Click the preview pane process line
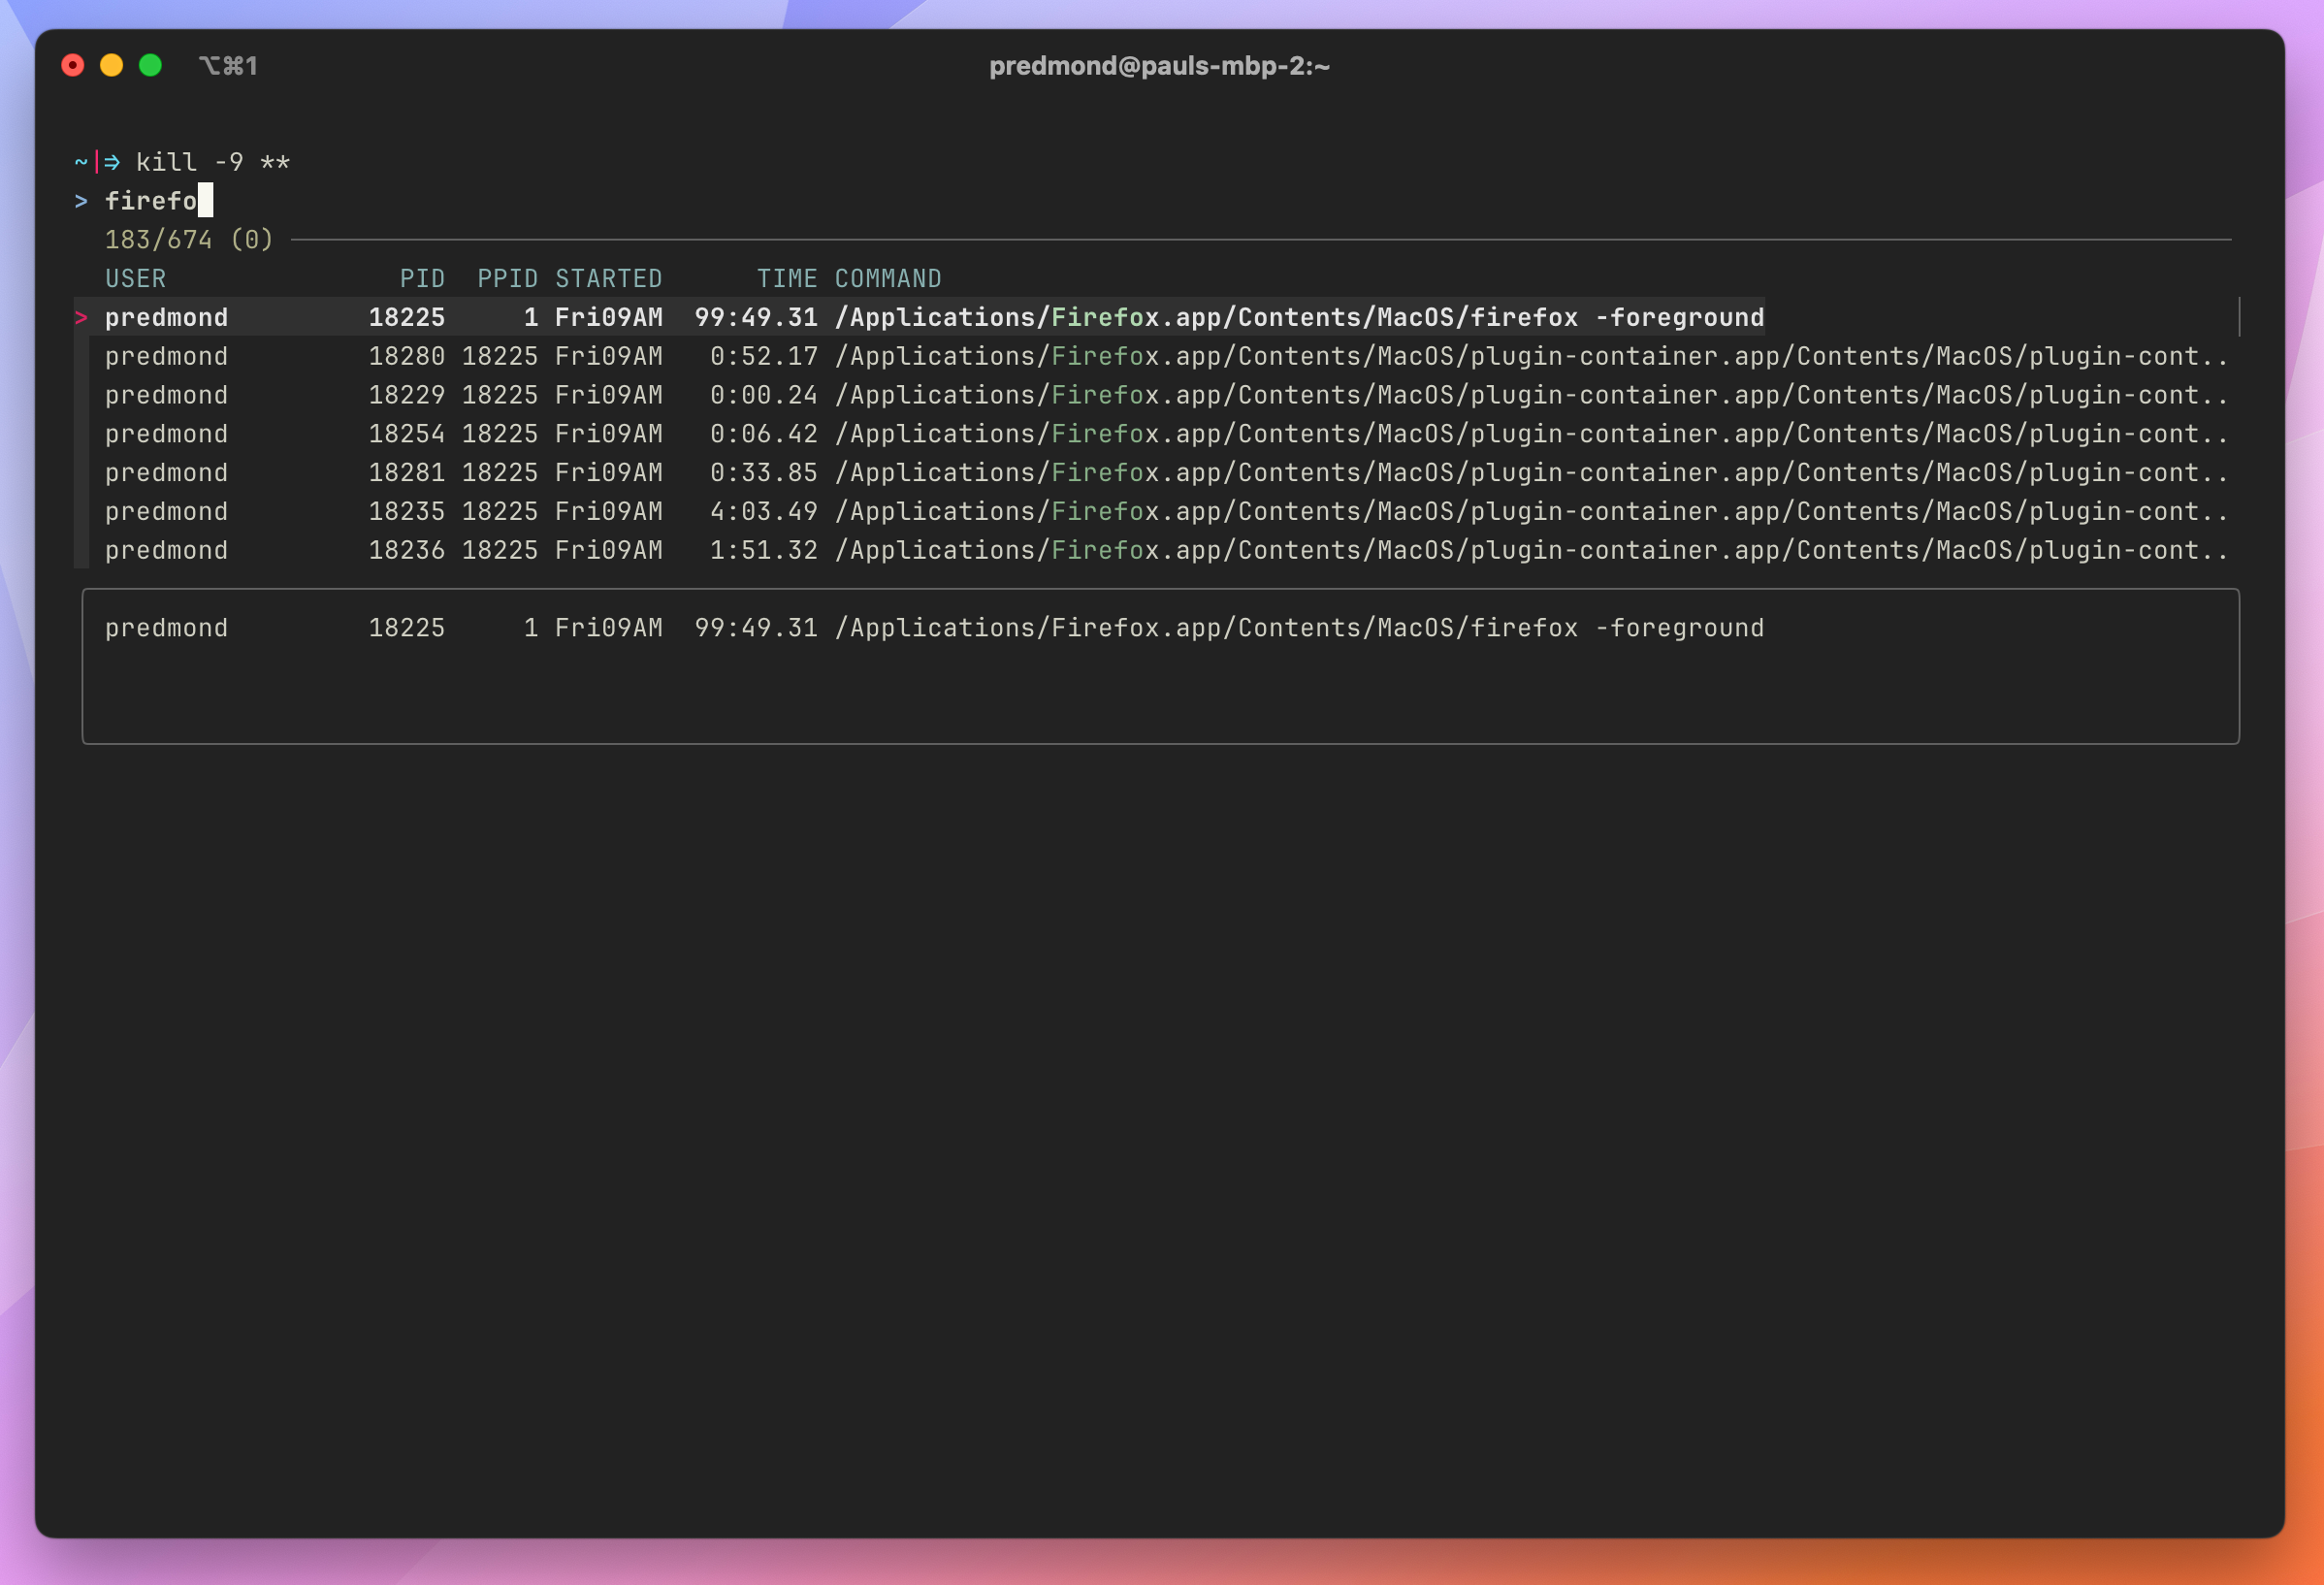2324x1585 pixels. coord(935,628)
